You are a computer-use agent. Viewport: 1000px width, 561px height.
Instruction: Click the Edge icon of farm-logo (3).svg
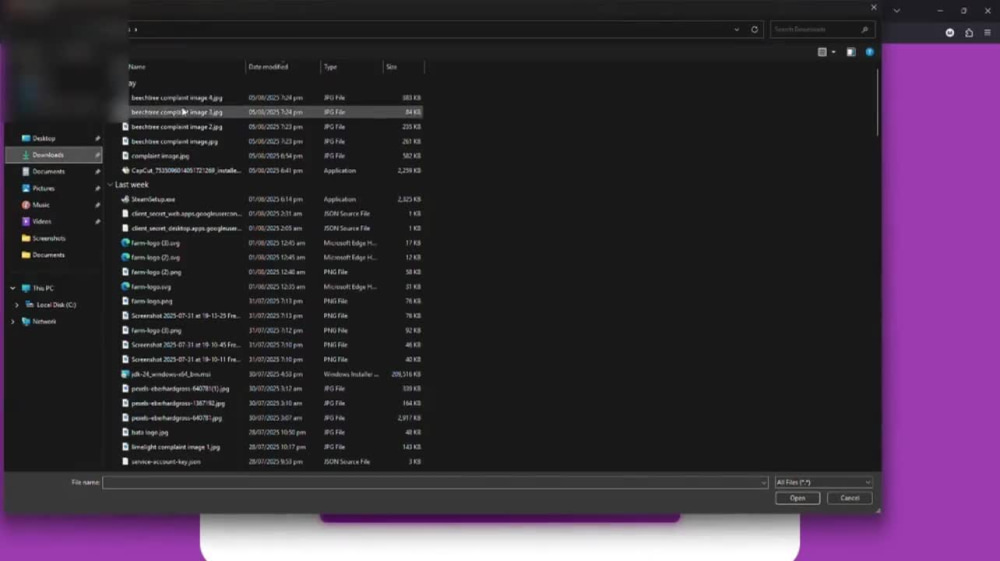tap(125, 243)
